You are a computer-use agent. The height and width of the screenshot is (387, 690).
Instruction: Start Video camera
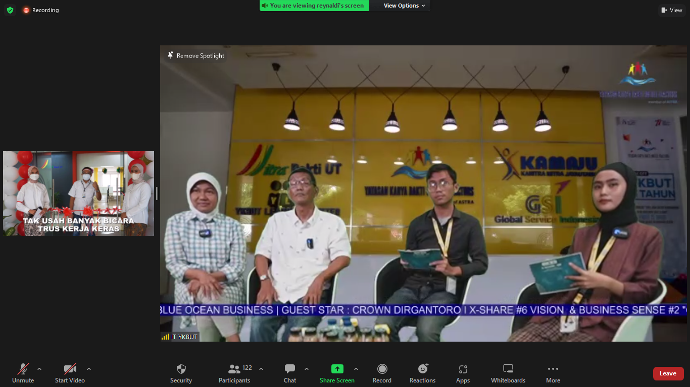pyautogui.click(x=70, y=373)
